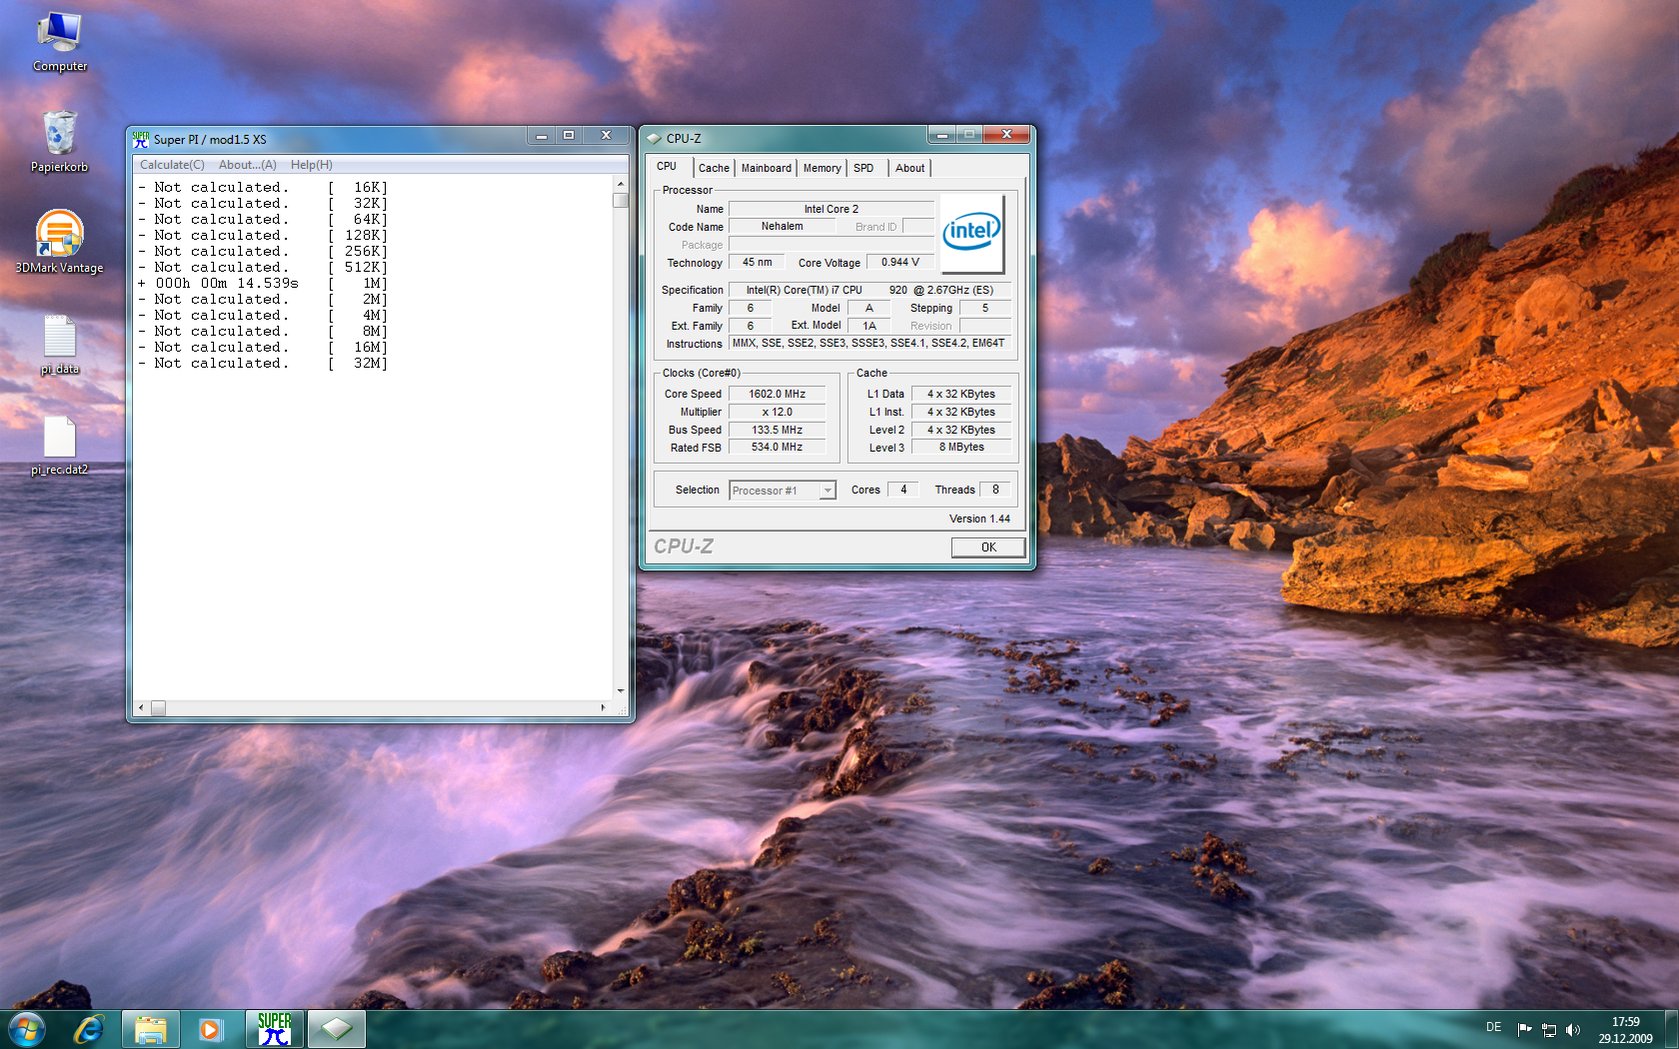Screen dimensions: 1679x1049
Task: Open the SPD tab in CPU-Z
Action: point(863,168)
